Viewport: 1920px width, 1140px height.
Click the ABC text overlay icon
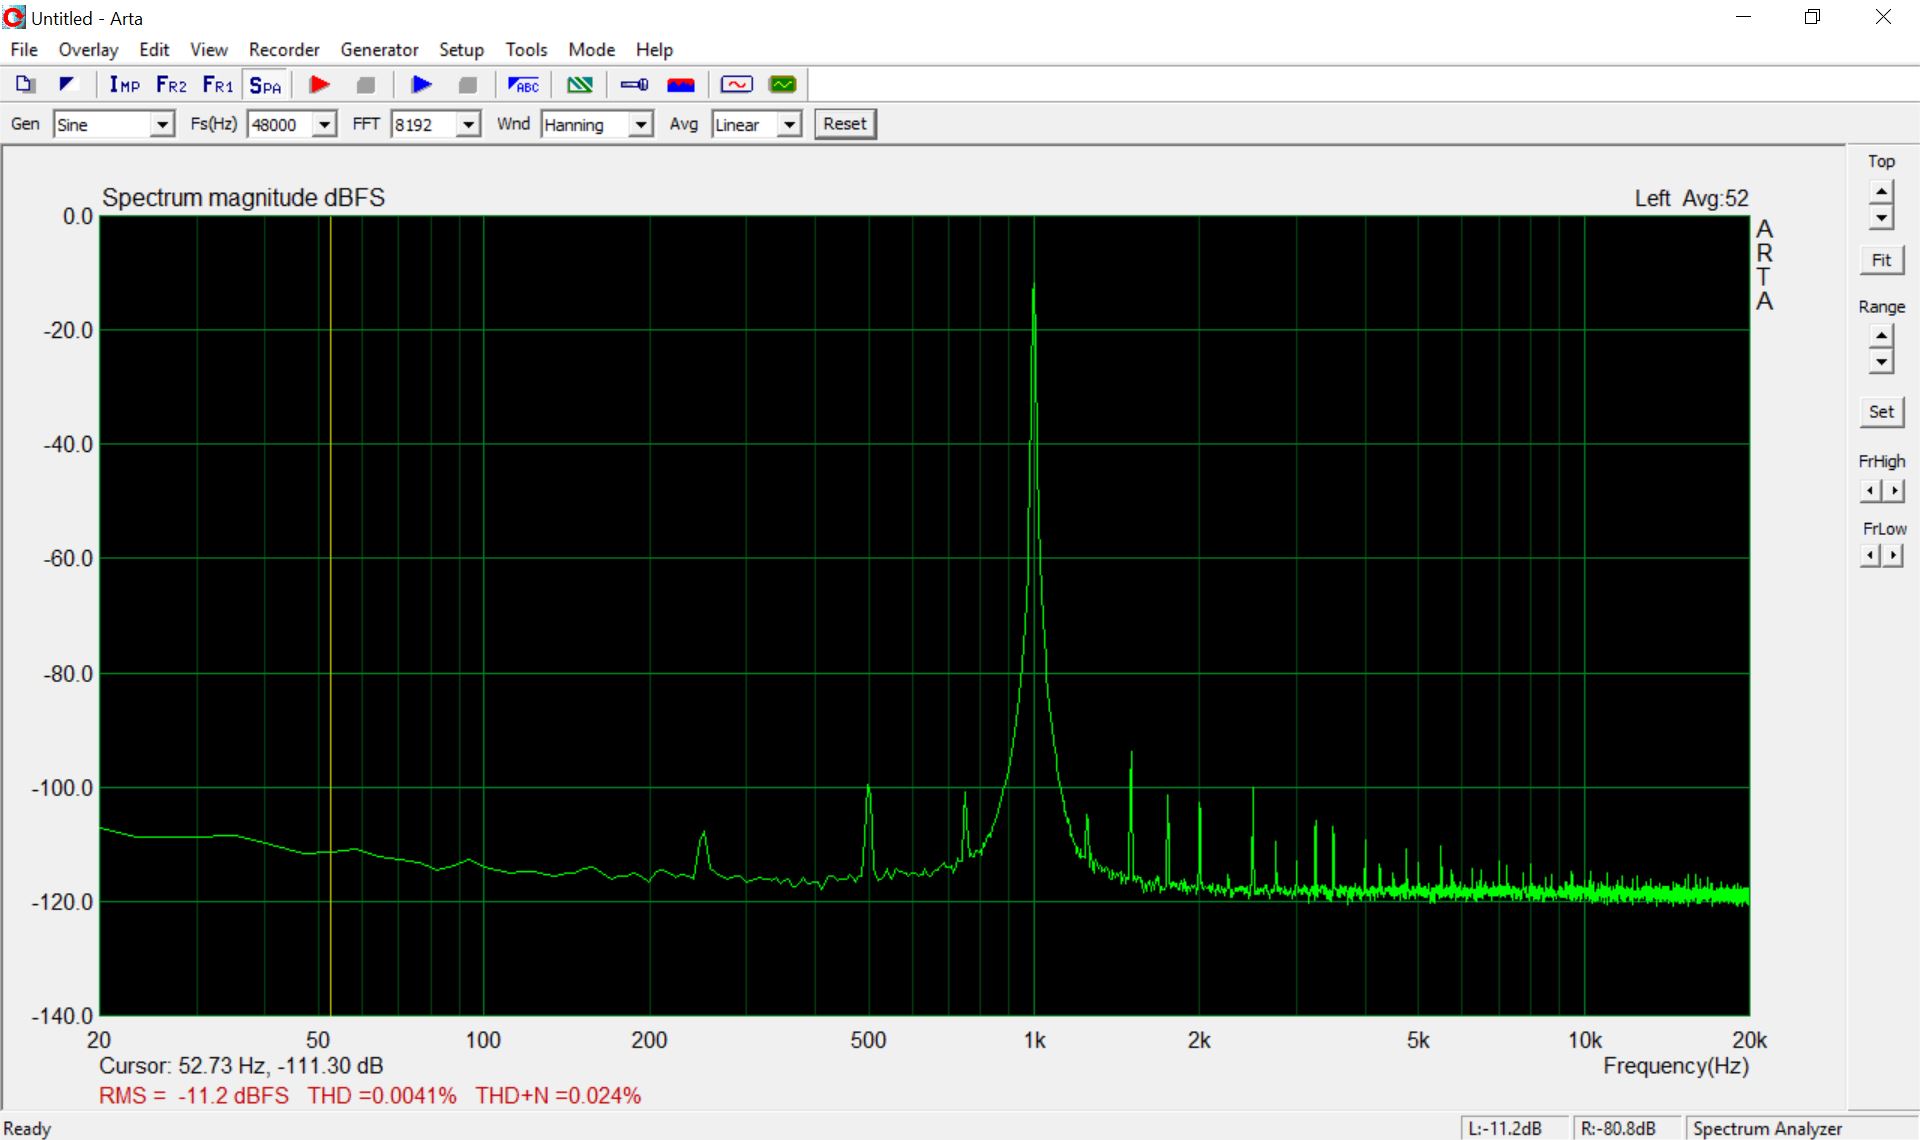523,85
